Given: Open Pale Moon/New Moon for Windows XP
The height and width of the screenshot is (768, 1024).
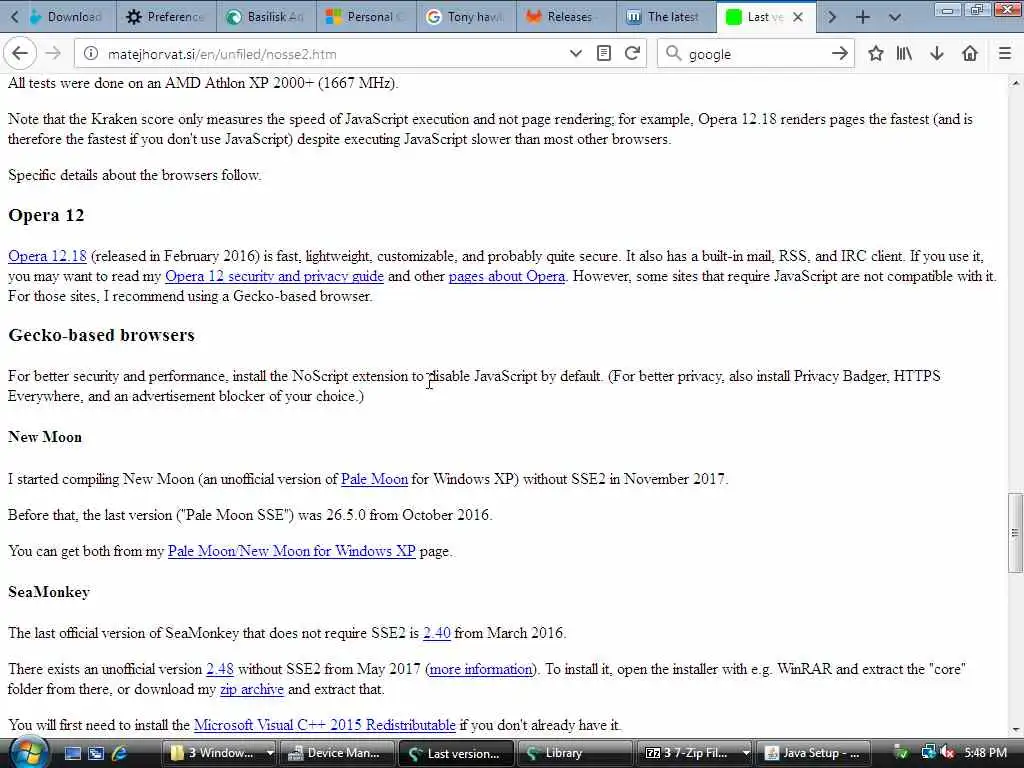Looking at the screenshot, I should 291,551.
